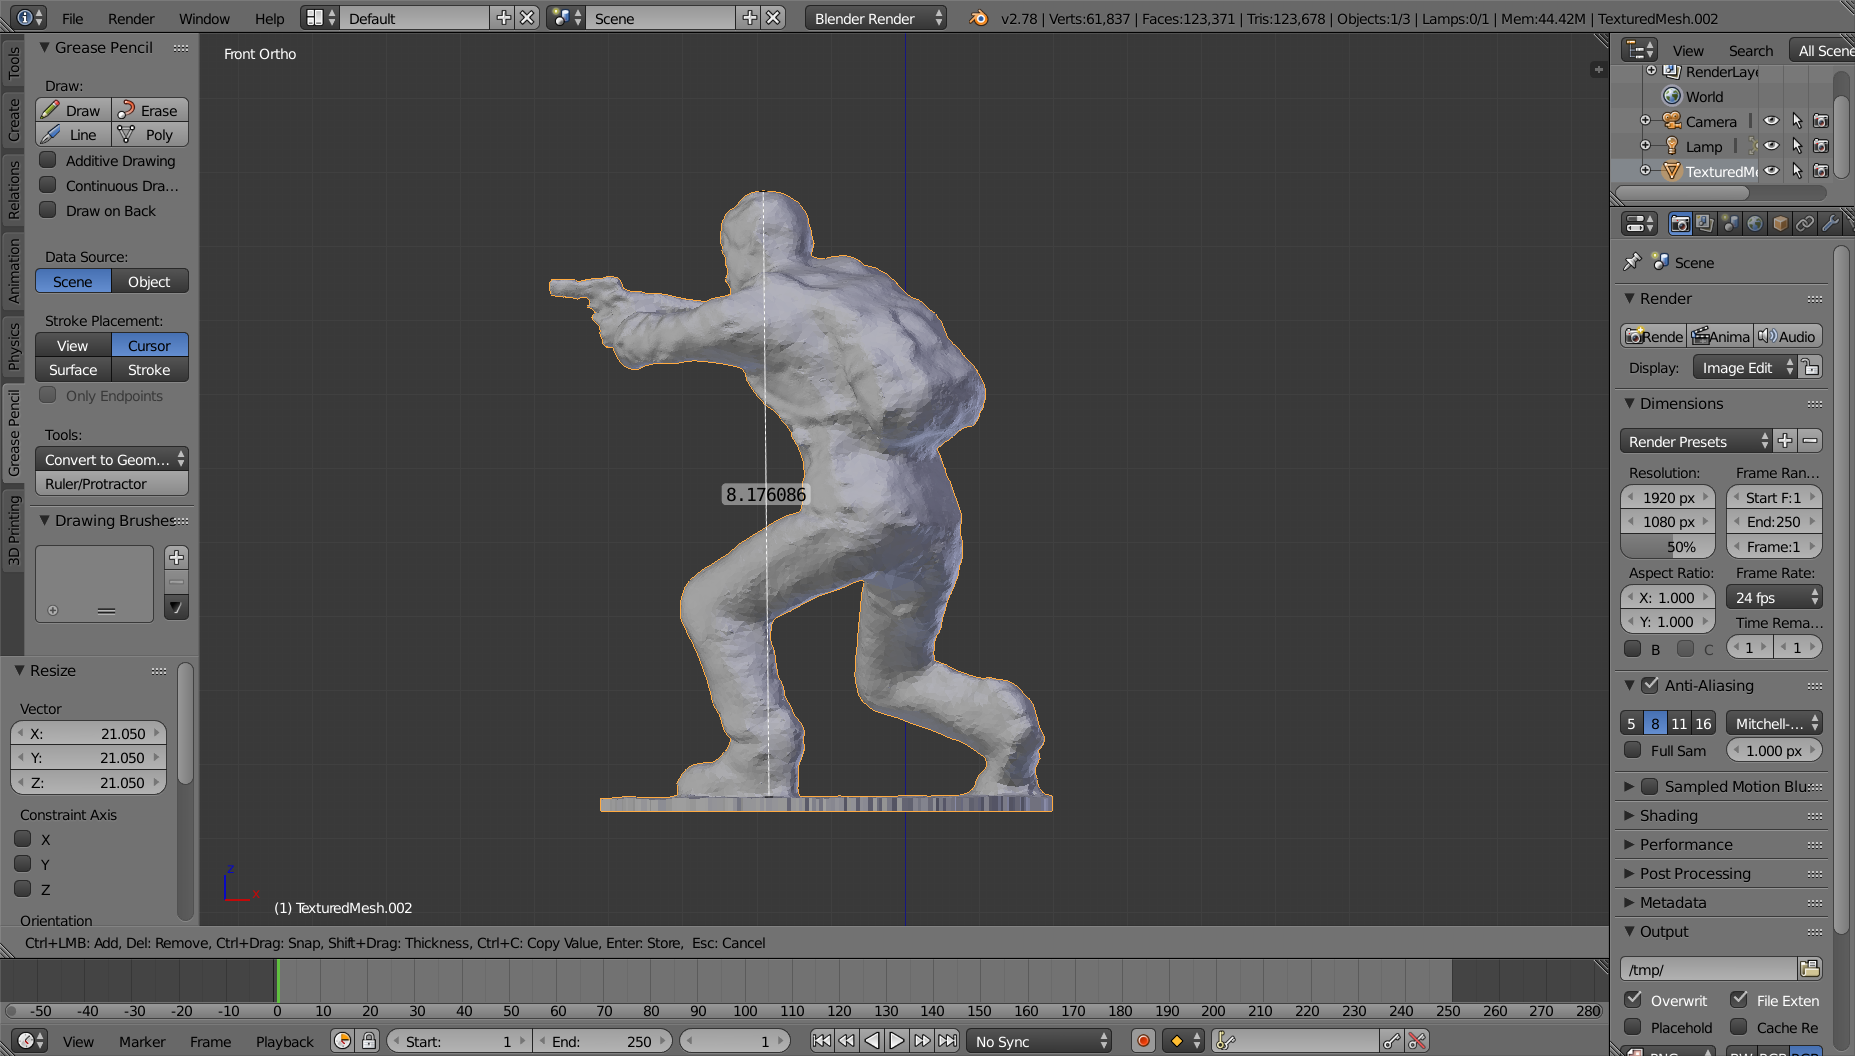Open the Render Layers properties tab

coord(1705,224)
